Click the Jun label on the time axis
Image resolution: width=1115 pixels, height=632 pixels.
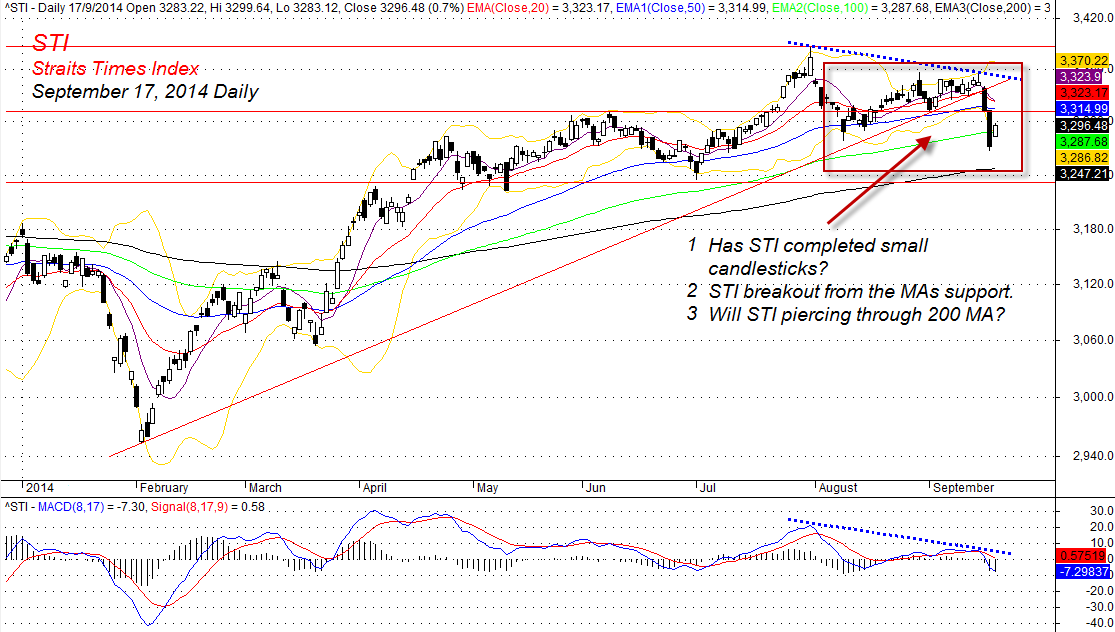tap(596, 488)
